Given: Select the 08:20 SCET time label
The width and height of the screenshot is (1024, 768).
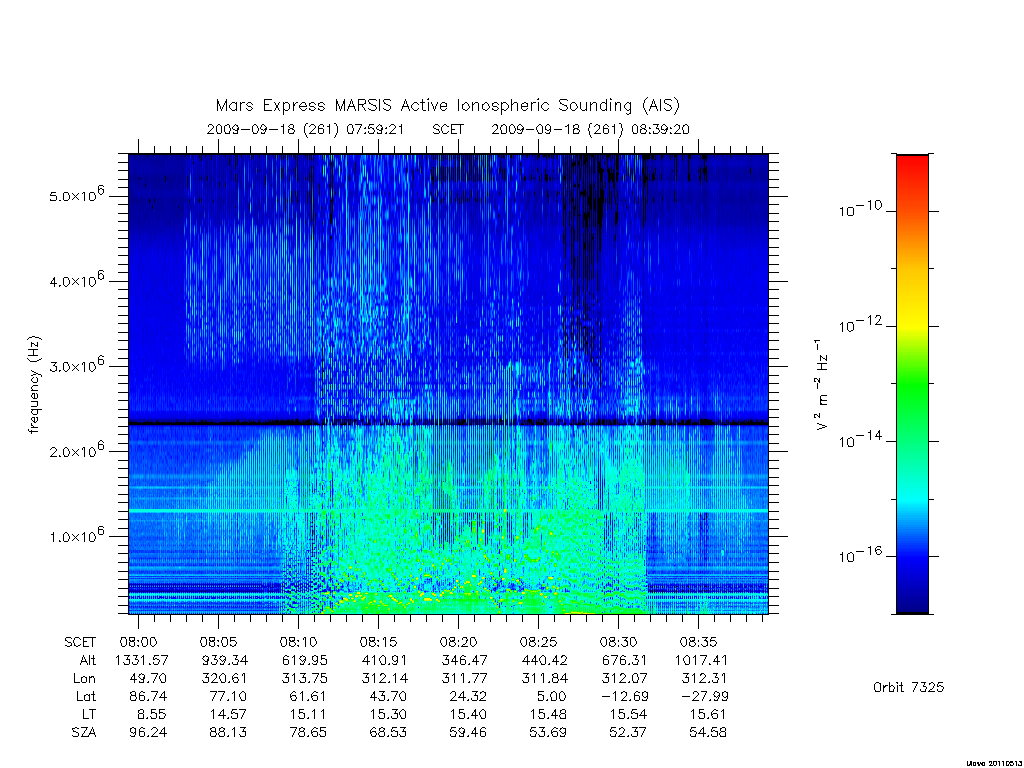Looking at the screenshot, I should pyautogui.click(x=458, y=642).
